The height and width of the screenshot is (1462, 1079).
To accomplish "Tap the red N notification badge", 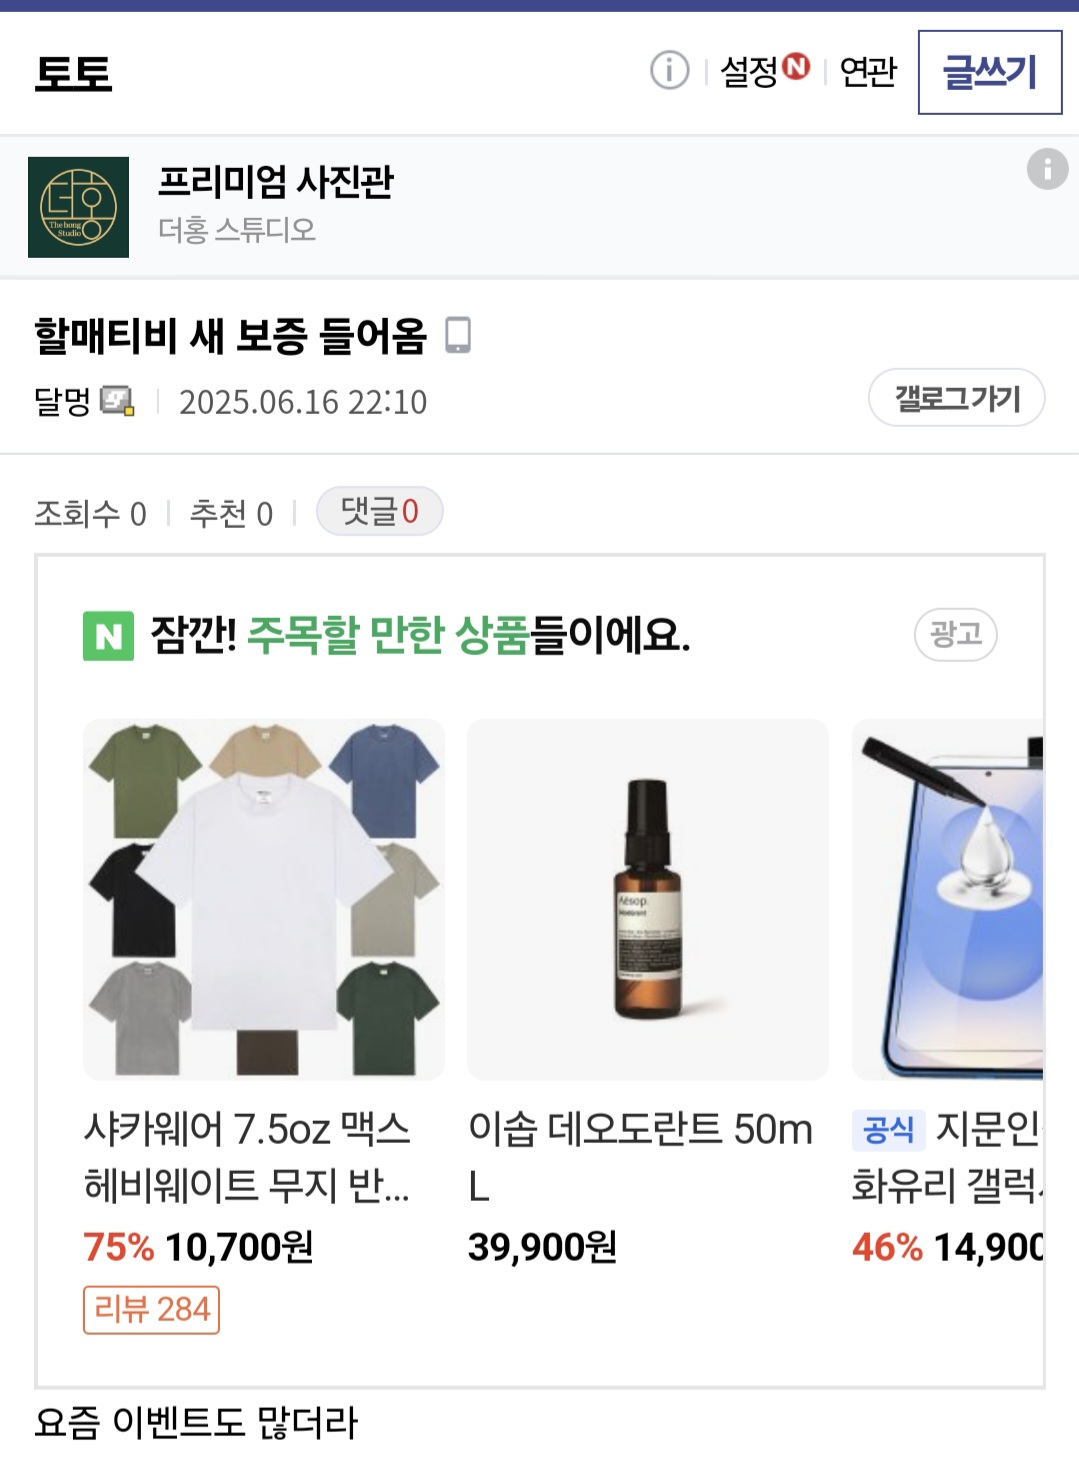I will tap(796, 66).
